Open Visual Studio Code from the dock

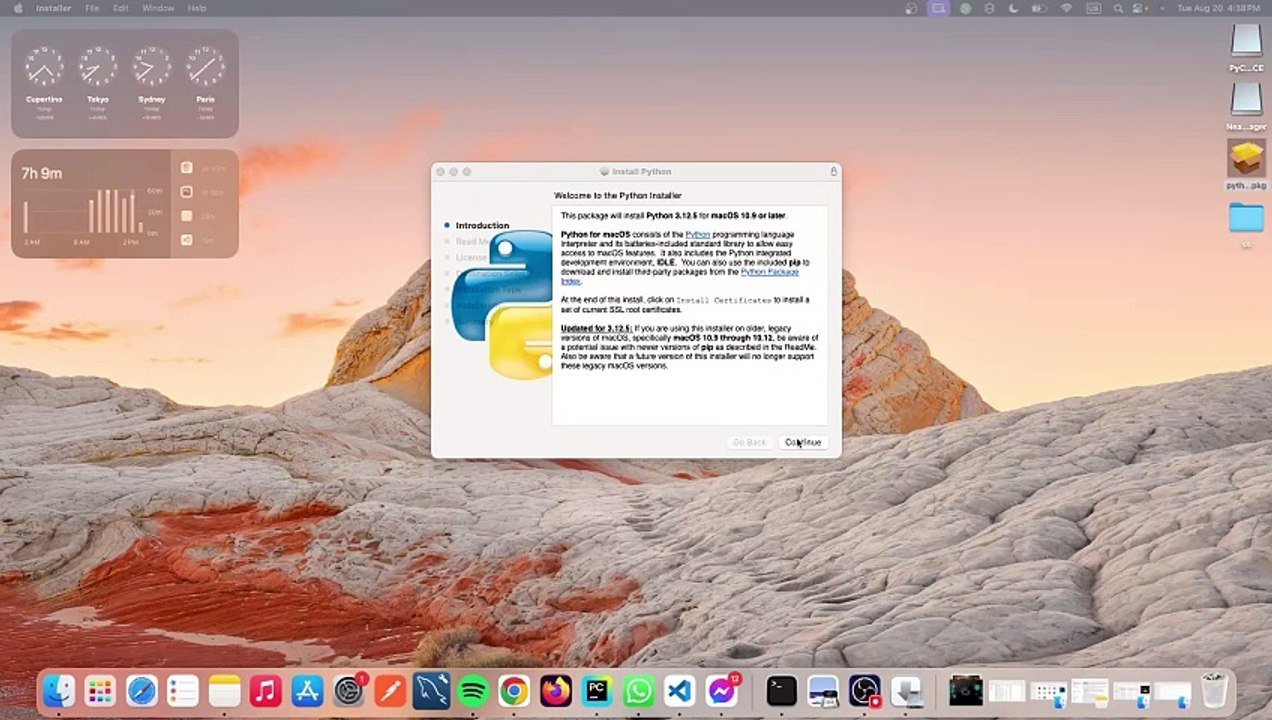tap(680, 691)
